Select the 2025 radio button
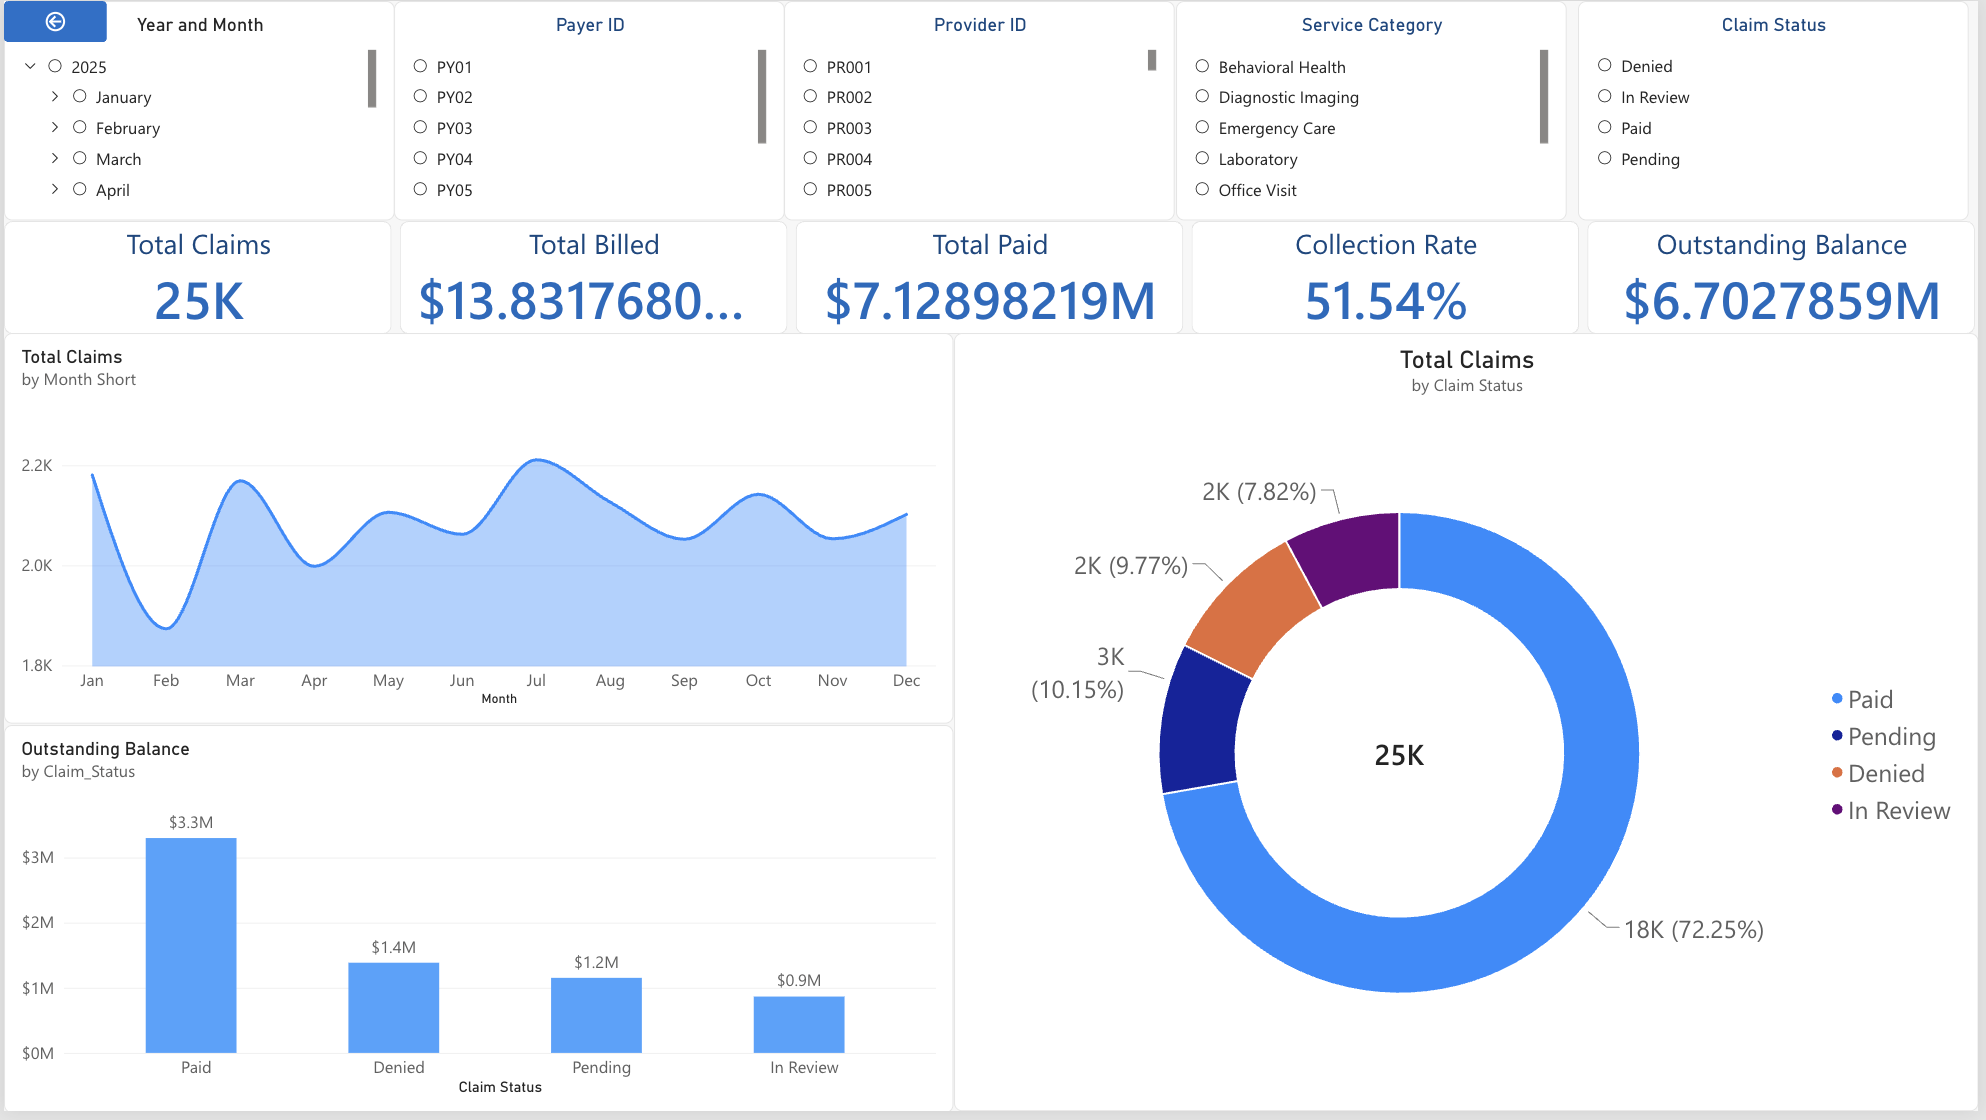The height and width of the screenshot is (1120, 1986). (55, 66)
